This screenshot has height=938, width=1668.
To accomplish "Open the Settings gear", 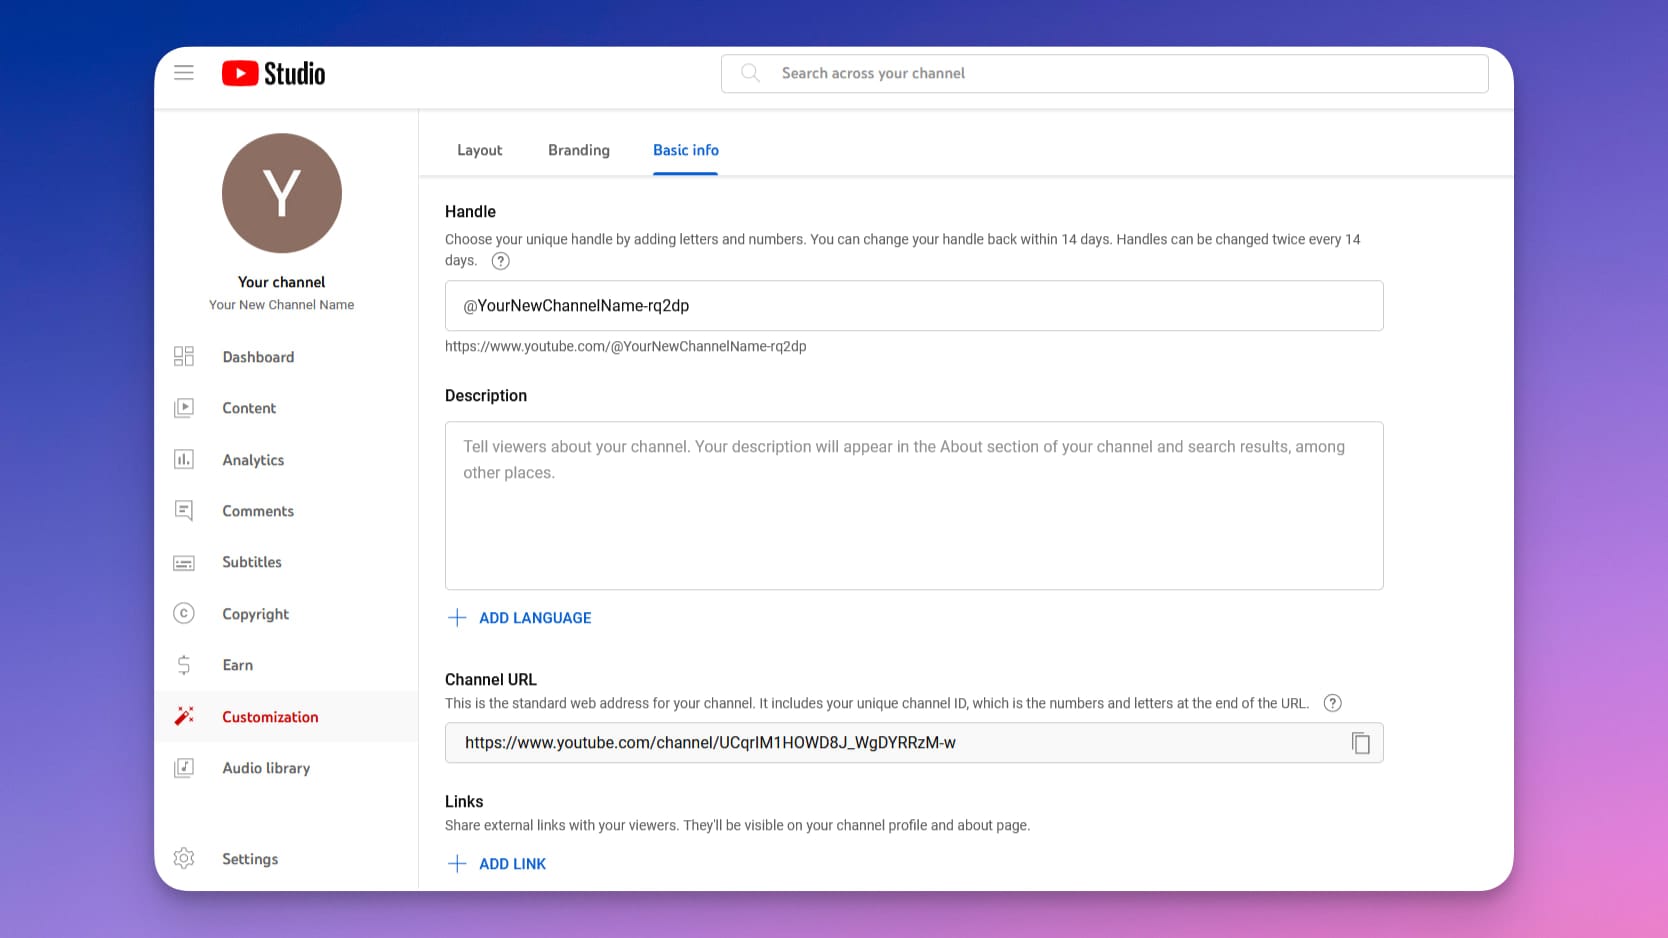I will (184, 858).
